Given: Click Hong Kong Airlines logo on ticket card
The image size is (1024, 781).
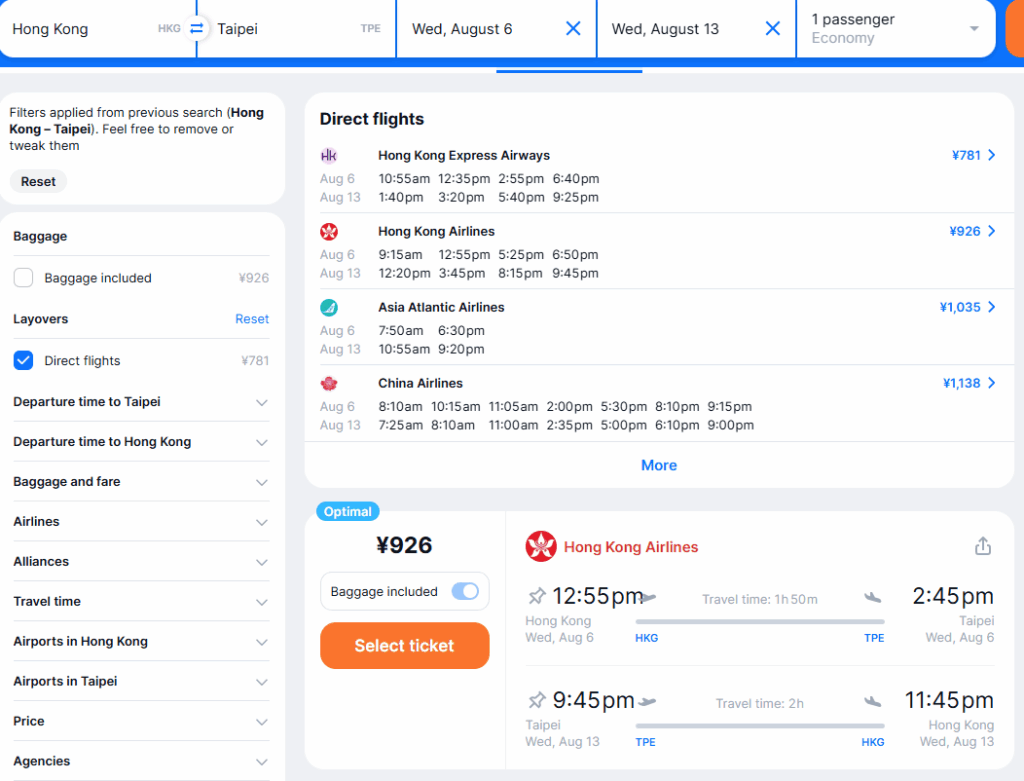Looking at the screenshot, I should (x=541, y=547).
